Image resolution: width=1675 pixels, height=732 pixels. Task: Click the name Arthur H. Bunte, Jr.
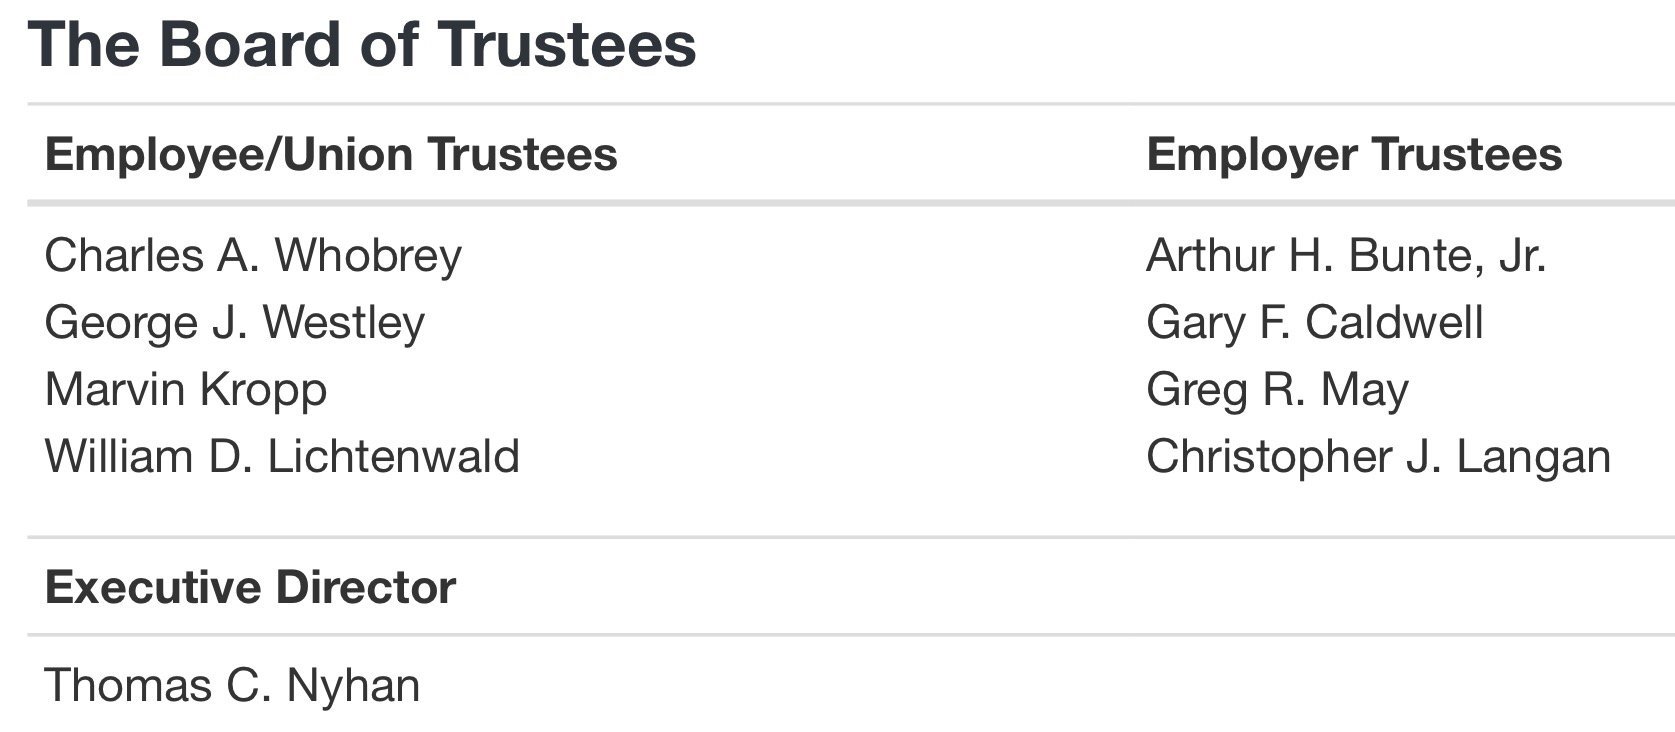coord(1346,256)
